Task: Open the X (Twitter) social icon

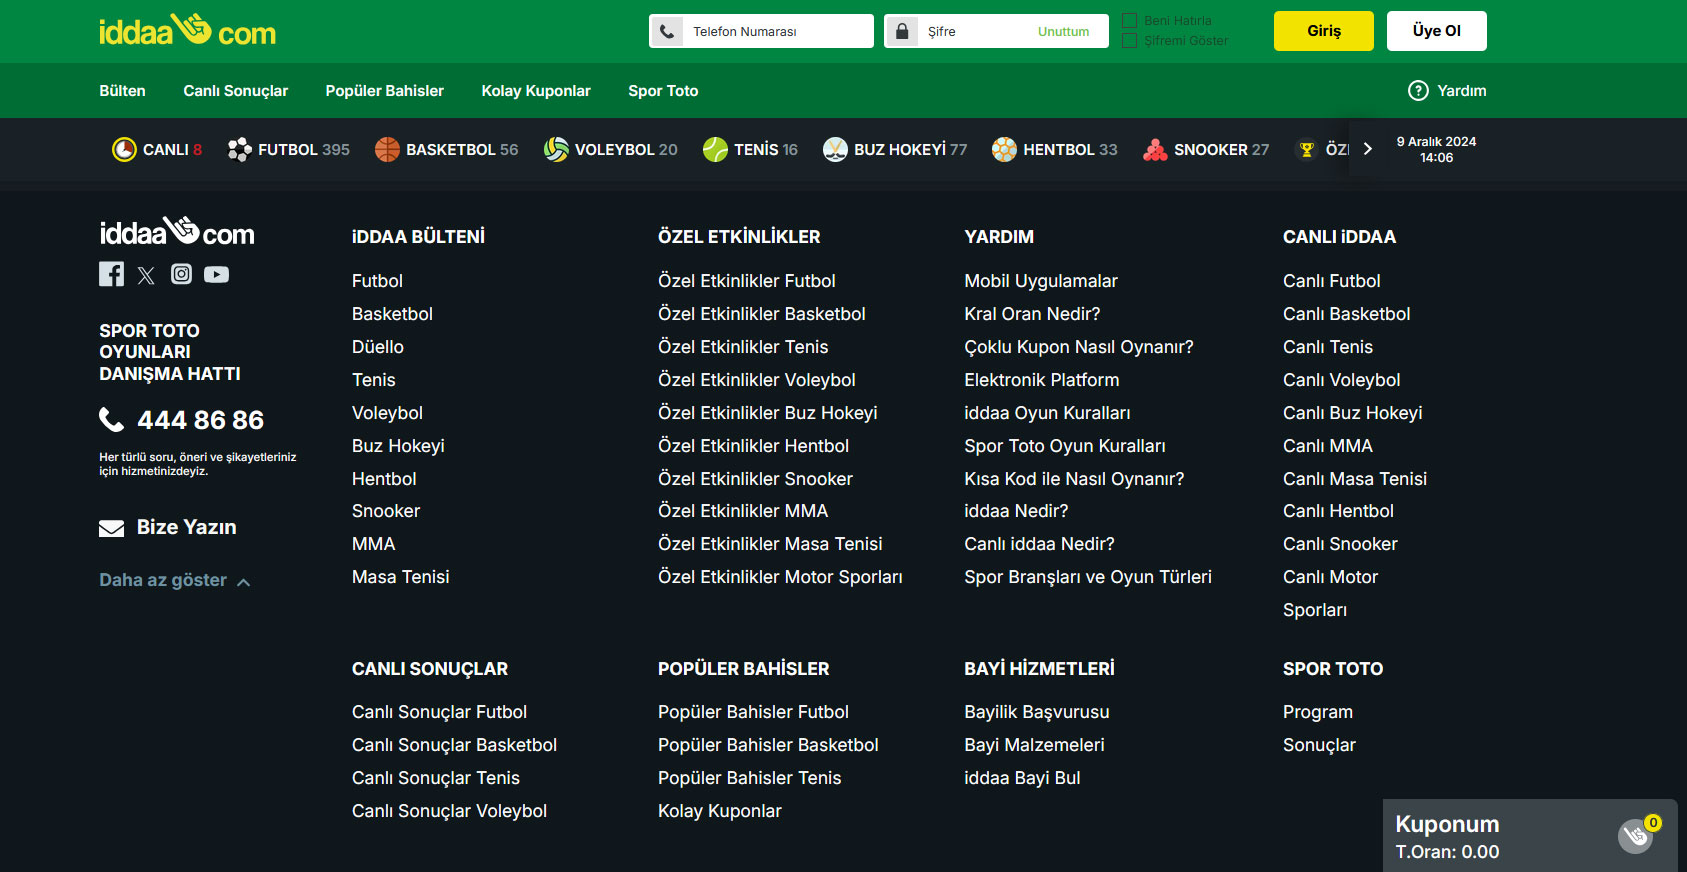Action: tap(146, 275)
